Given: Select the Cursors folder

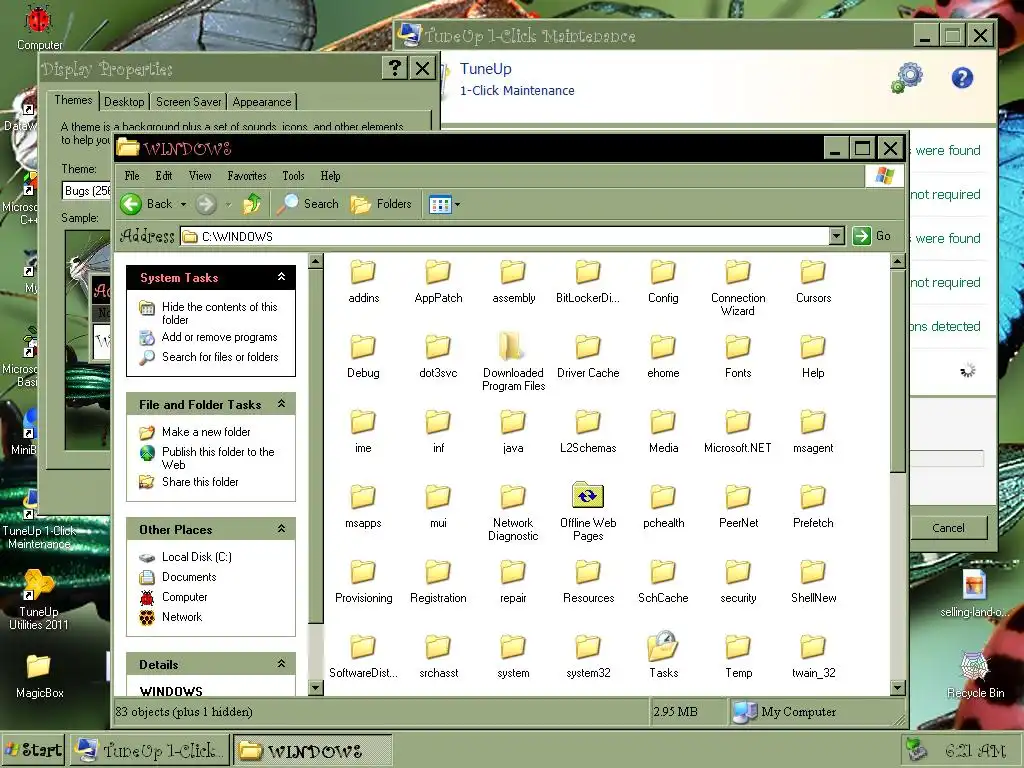Looking at the screenshot, I should click(x=813, y=281).
